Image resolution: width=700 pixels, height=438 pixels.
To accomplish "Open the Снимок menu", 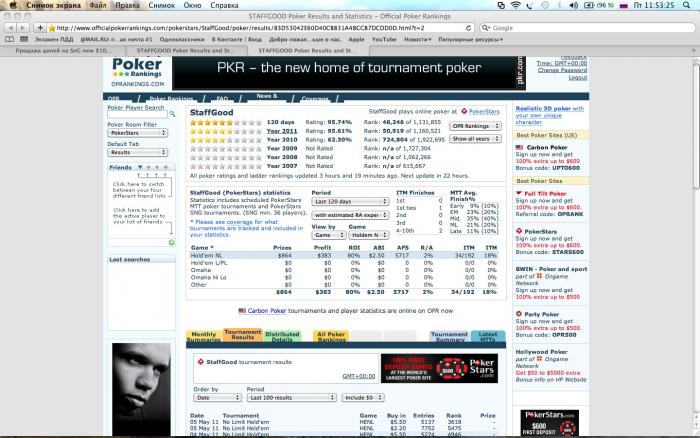I will (x=162, y=5).
